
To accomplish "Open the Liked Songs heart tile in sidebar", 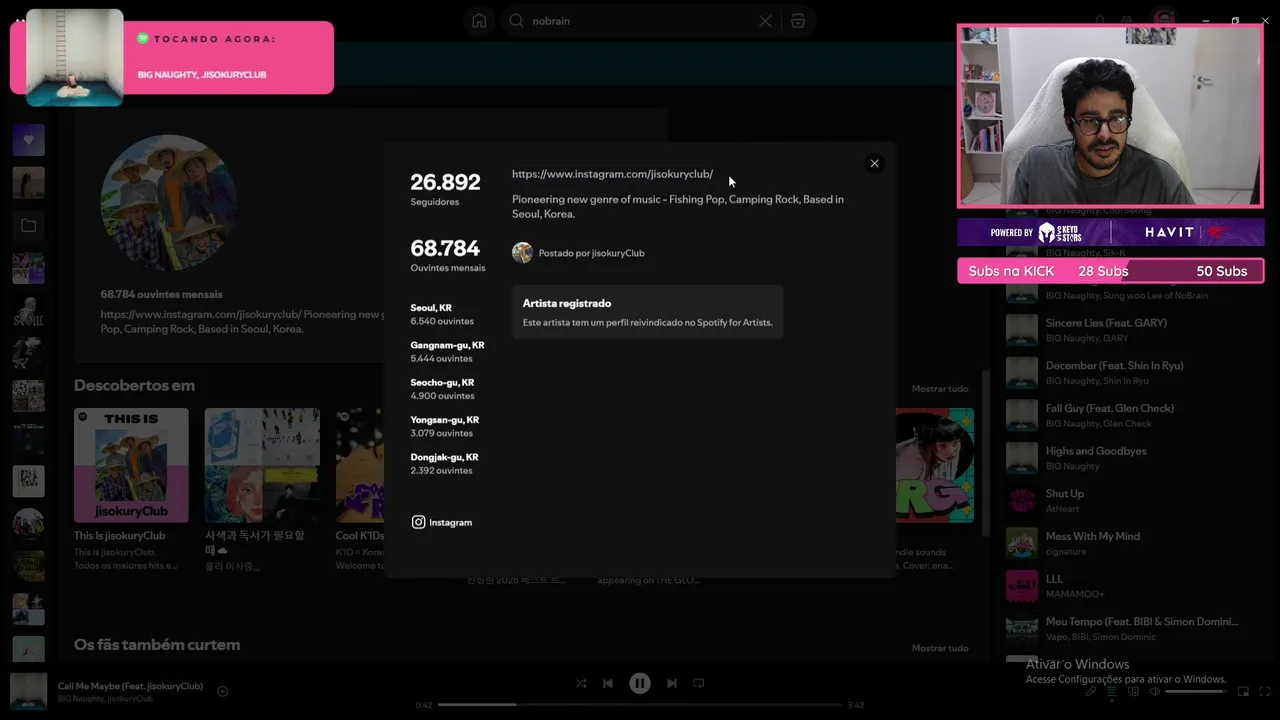I will pos(28,140).
